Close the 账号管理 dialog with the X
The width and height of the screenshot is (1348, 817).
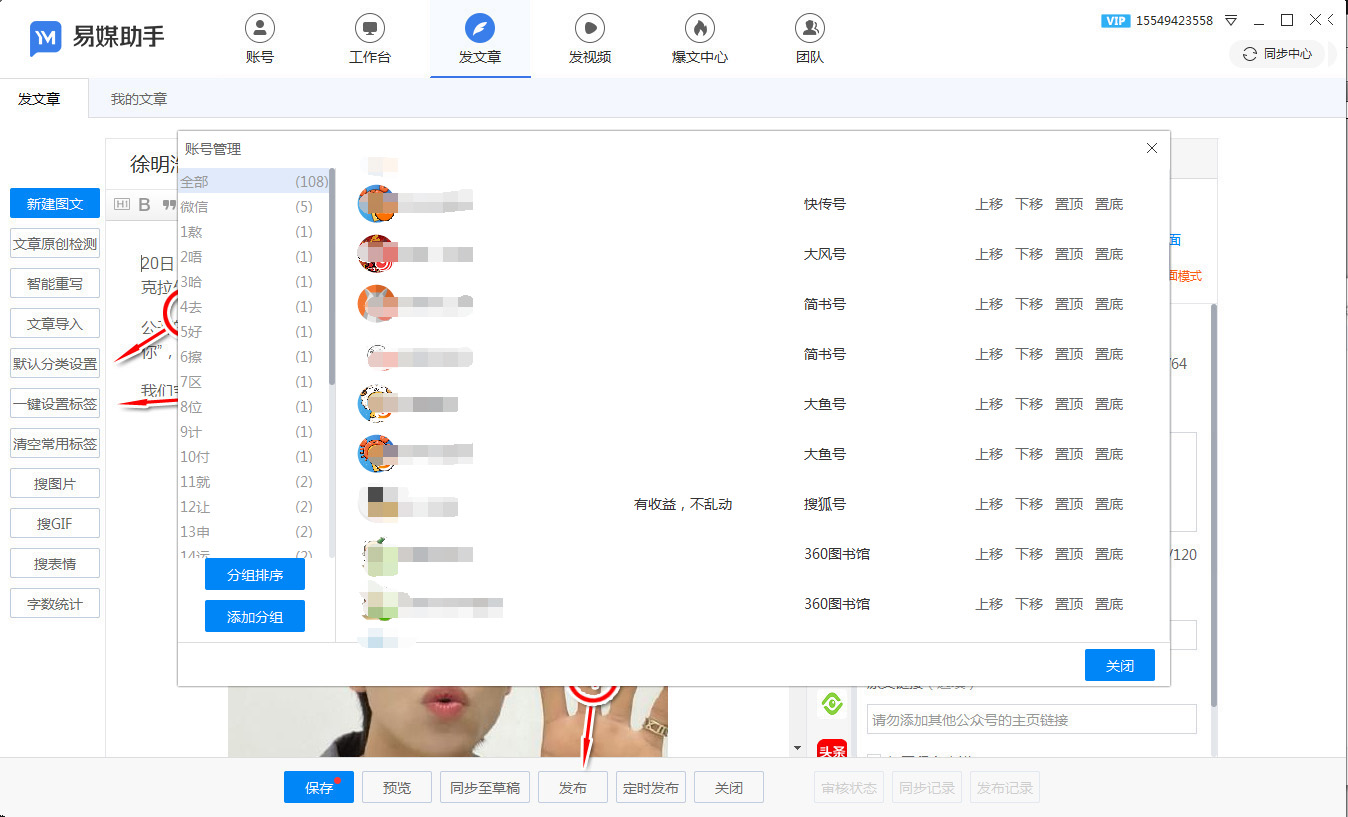(x=1151, y=148)
